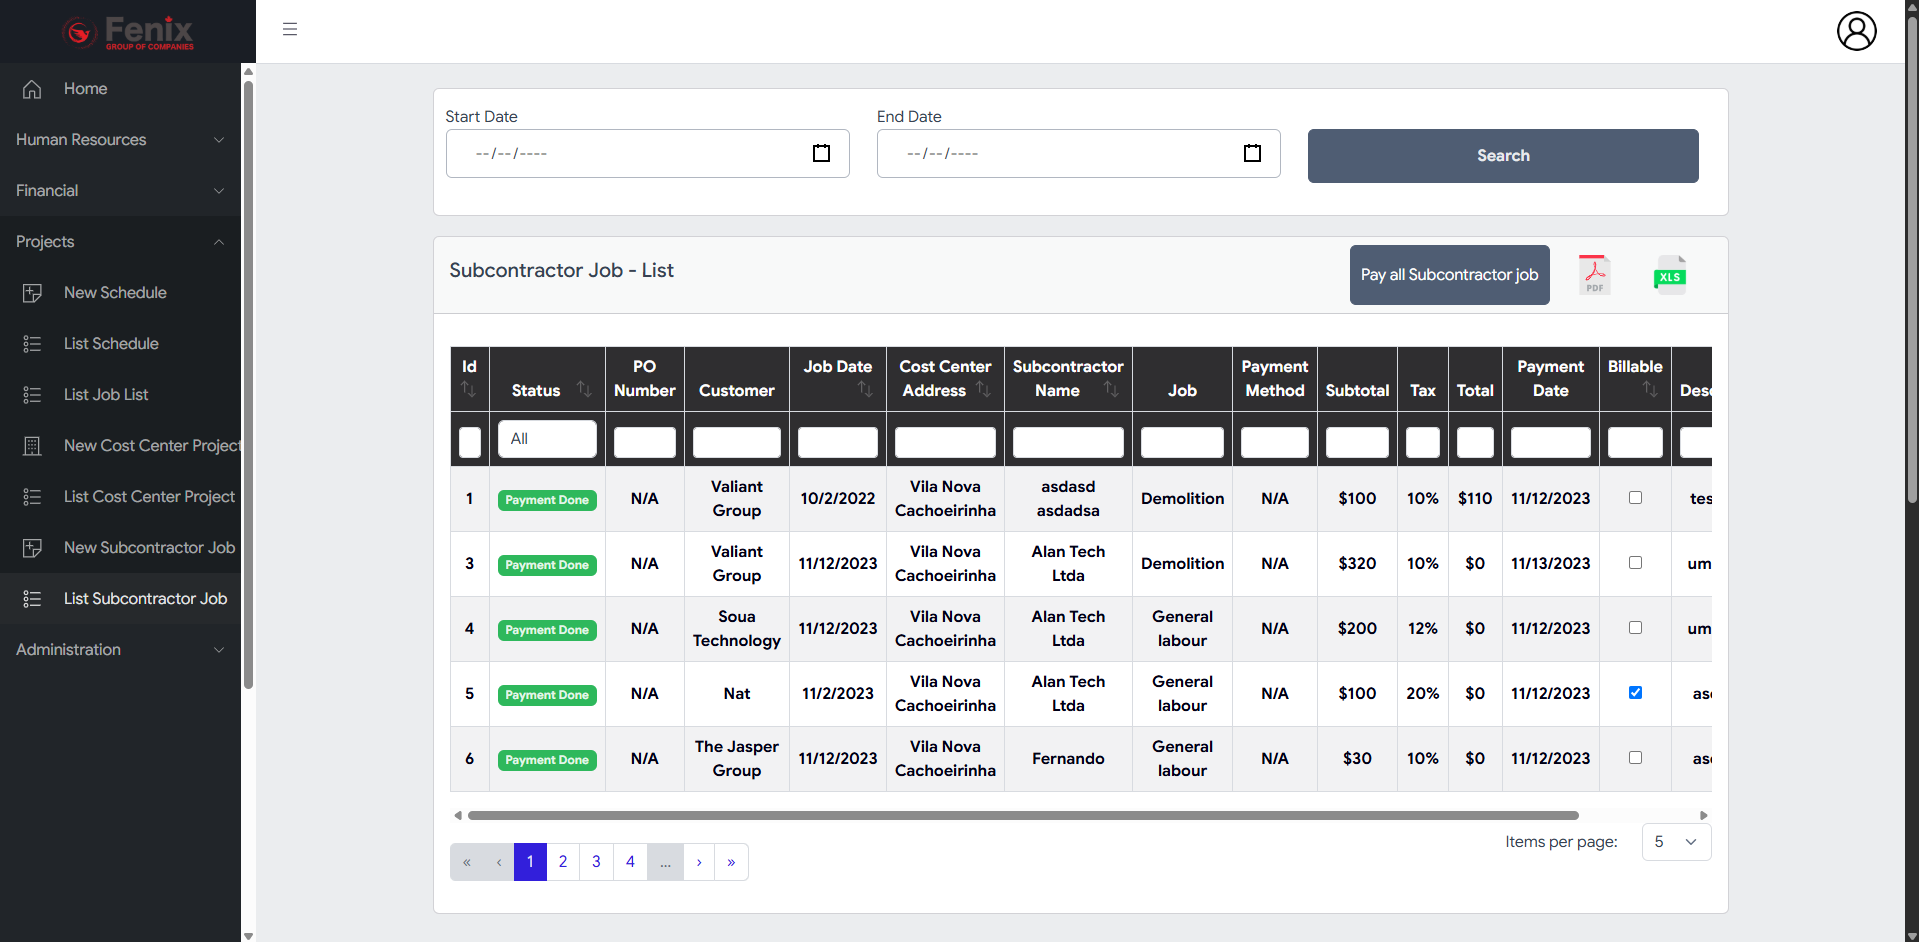Click 'Fernando' subcontractor cell
Screen dimensions: 1919x942
(x=1068, y=759)
